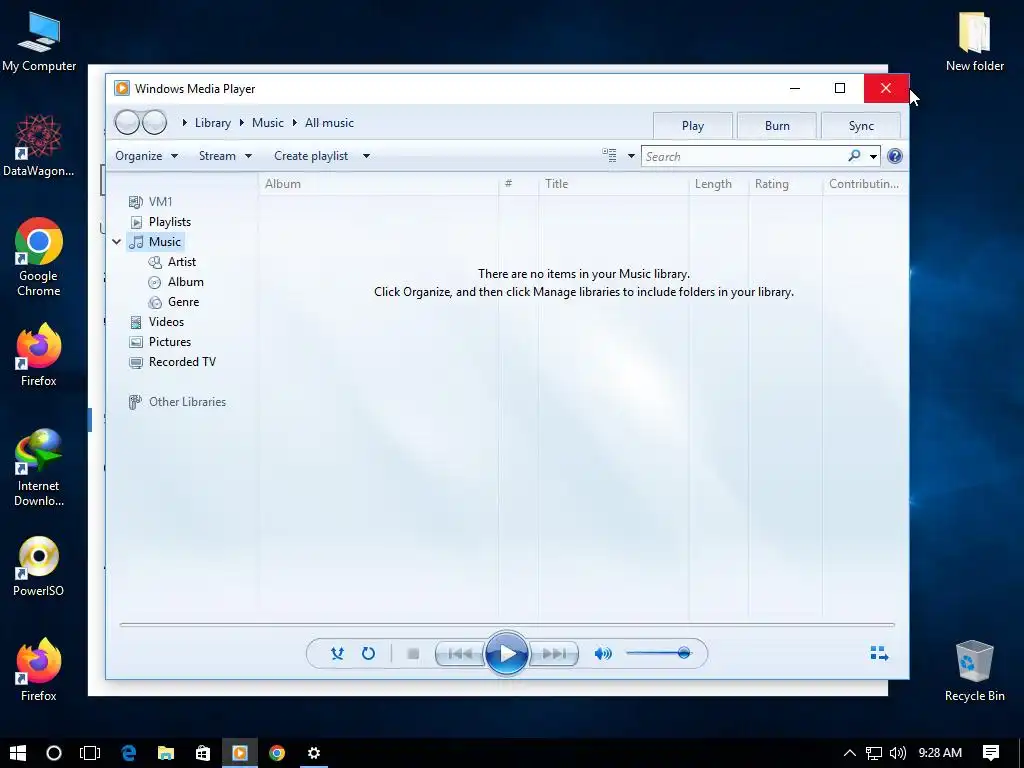The image size is (1024, 768).
Task: Toggle shuffle in the playback controls
Action: pos(337,654)
